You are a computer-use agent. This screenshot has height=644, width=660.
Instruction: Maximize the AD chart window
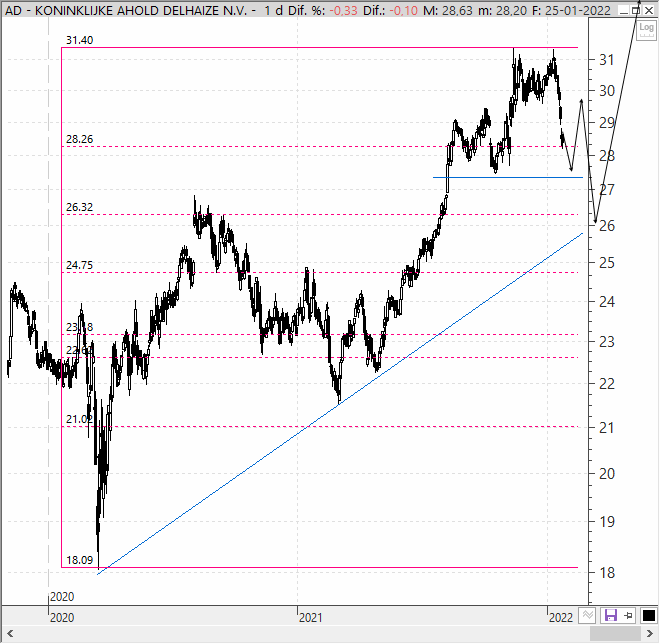tap(636, 11)
